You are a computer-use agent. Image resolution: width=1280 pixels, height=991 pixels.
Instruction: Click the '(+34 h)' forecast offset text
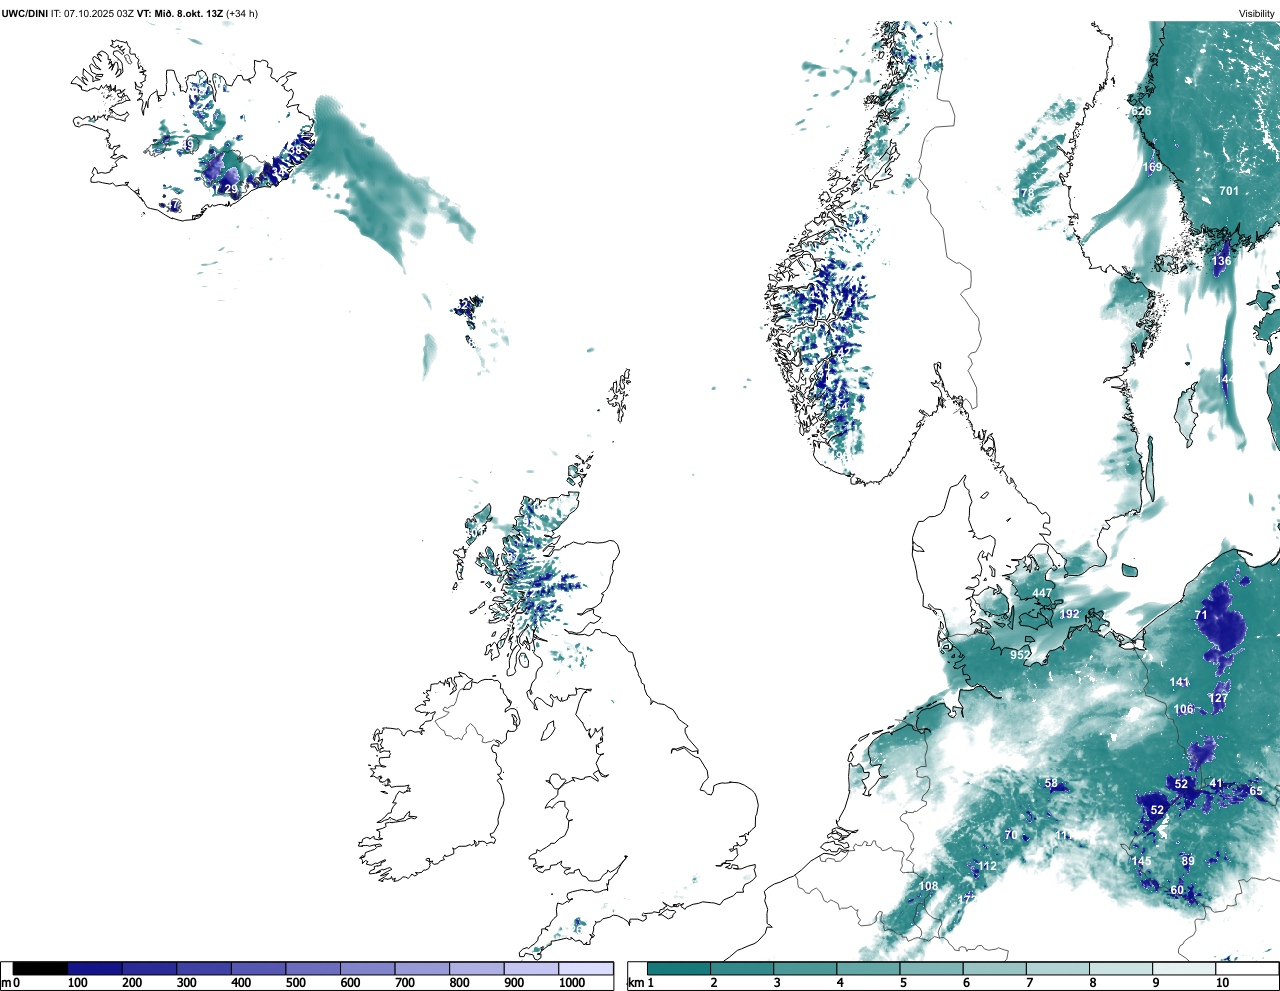242,13
